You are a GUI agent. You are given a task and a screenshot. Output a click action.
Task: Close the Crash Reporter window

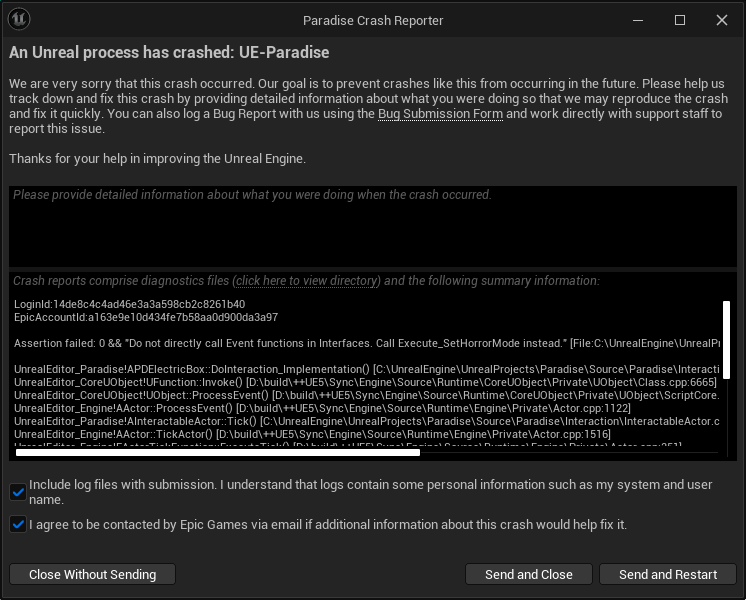(x=722, y=20)
